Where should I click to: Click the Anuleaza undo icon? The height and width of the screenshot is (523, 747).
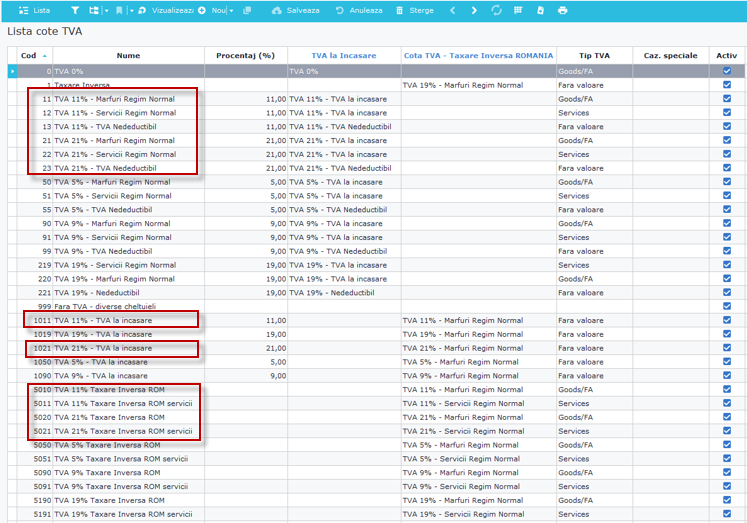click(x=339, y=10)
